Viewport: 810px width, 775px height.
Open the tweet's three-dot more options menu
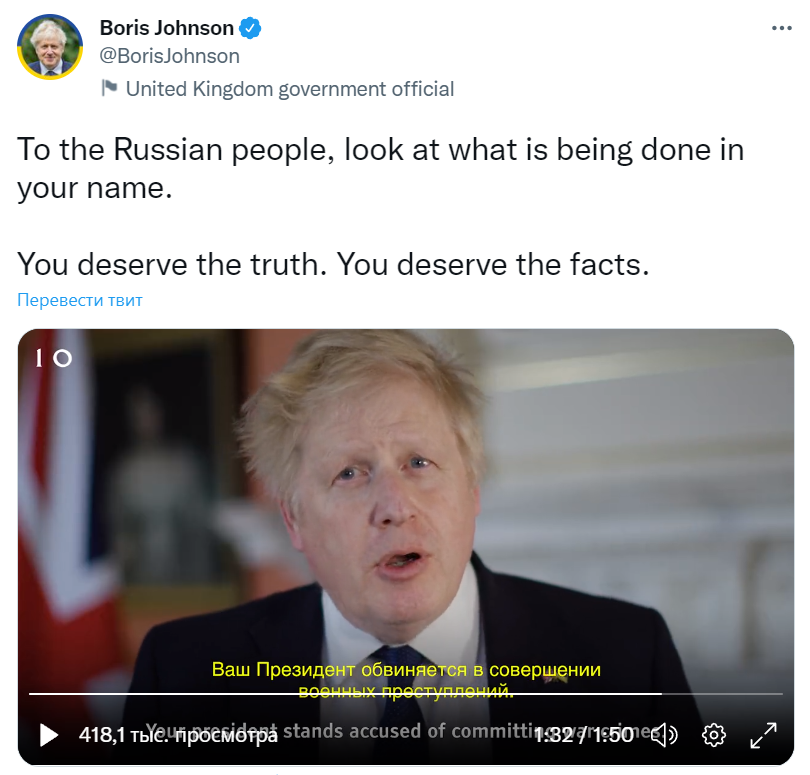(782, 28)
